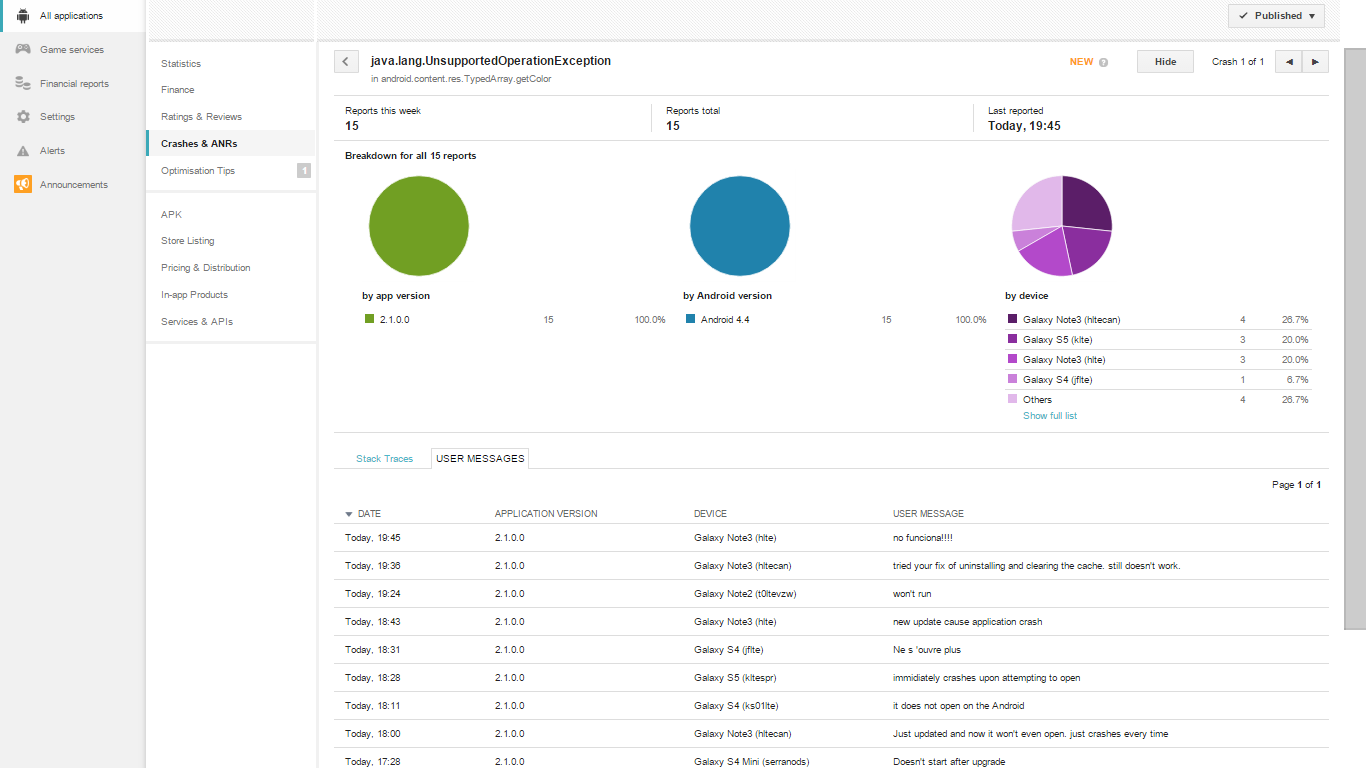Viewport: 1366px width, 768px height.
Task: Open Financial reports in the left sidebar
Action: click(x=73, y=84)
